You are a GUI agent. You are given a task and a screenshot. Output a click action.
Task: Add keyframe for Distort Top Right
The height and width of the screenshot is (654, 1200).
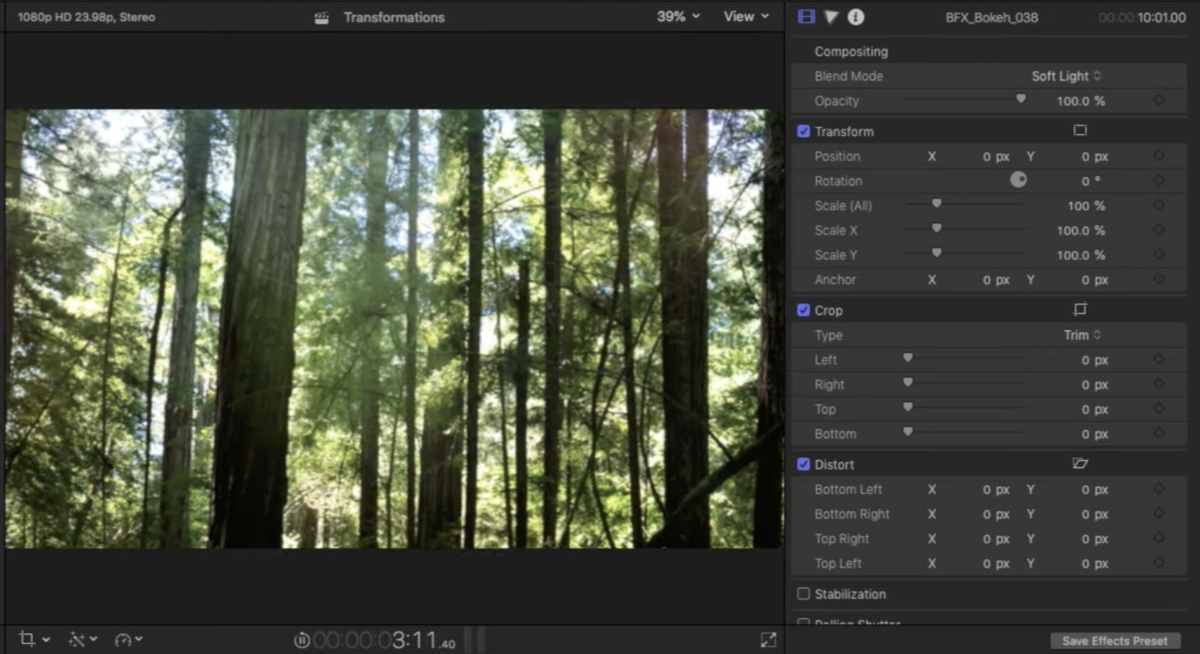1159,539
